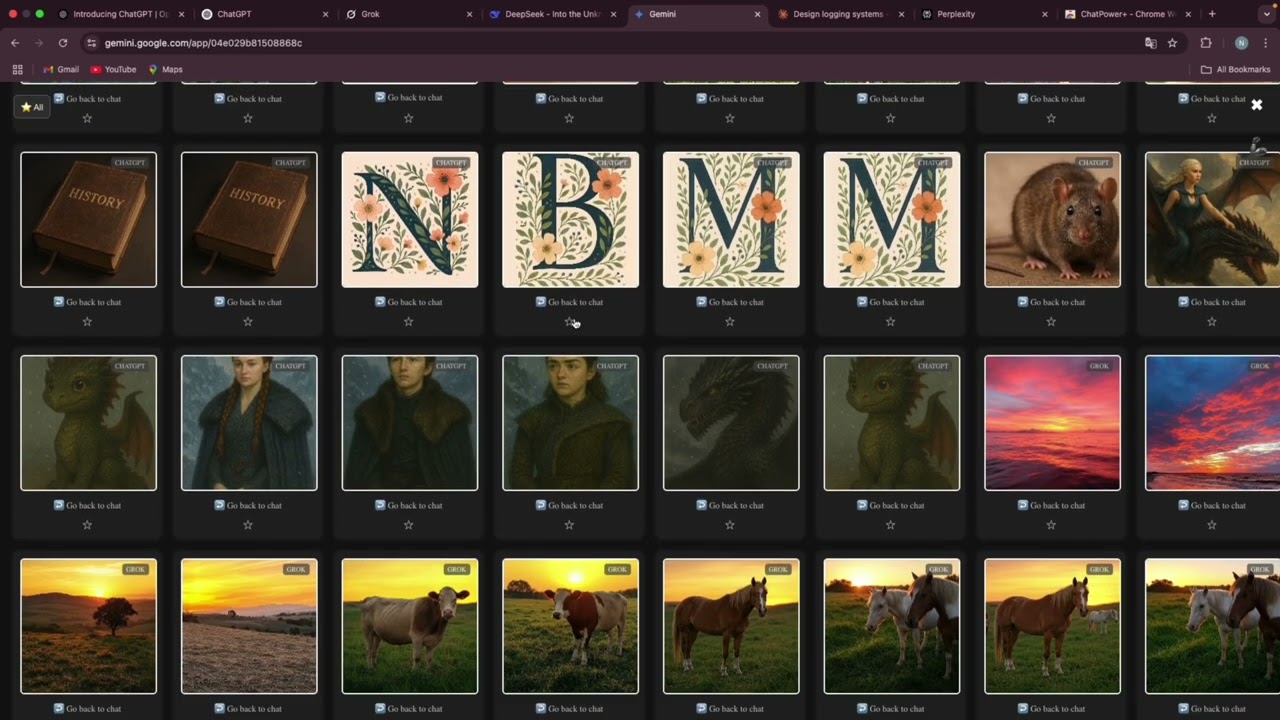
Task: Open the floral letter B thumbnail
Action: [570, 220]
